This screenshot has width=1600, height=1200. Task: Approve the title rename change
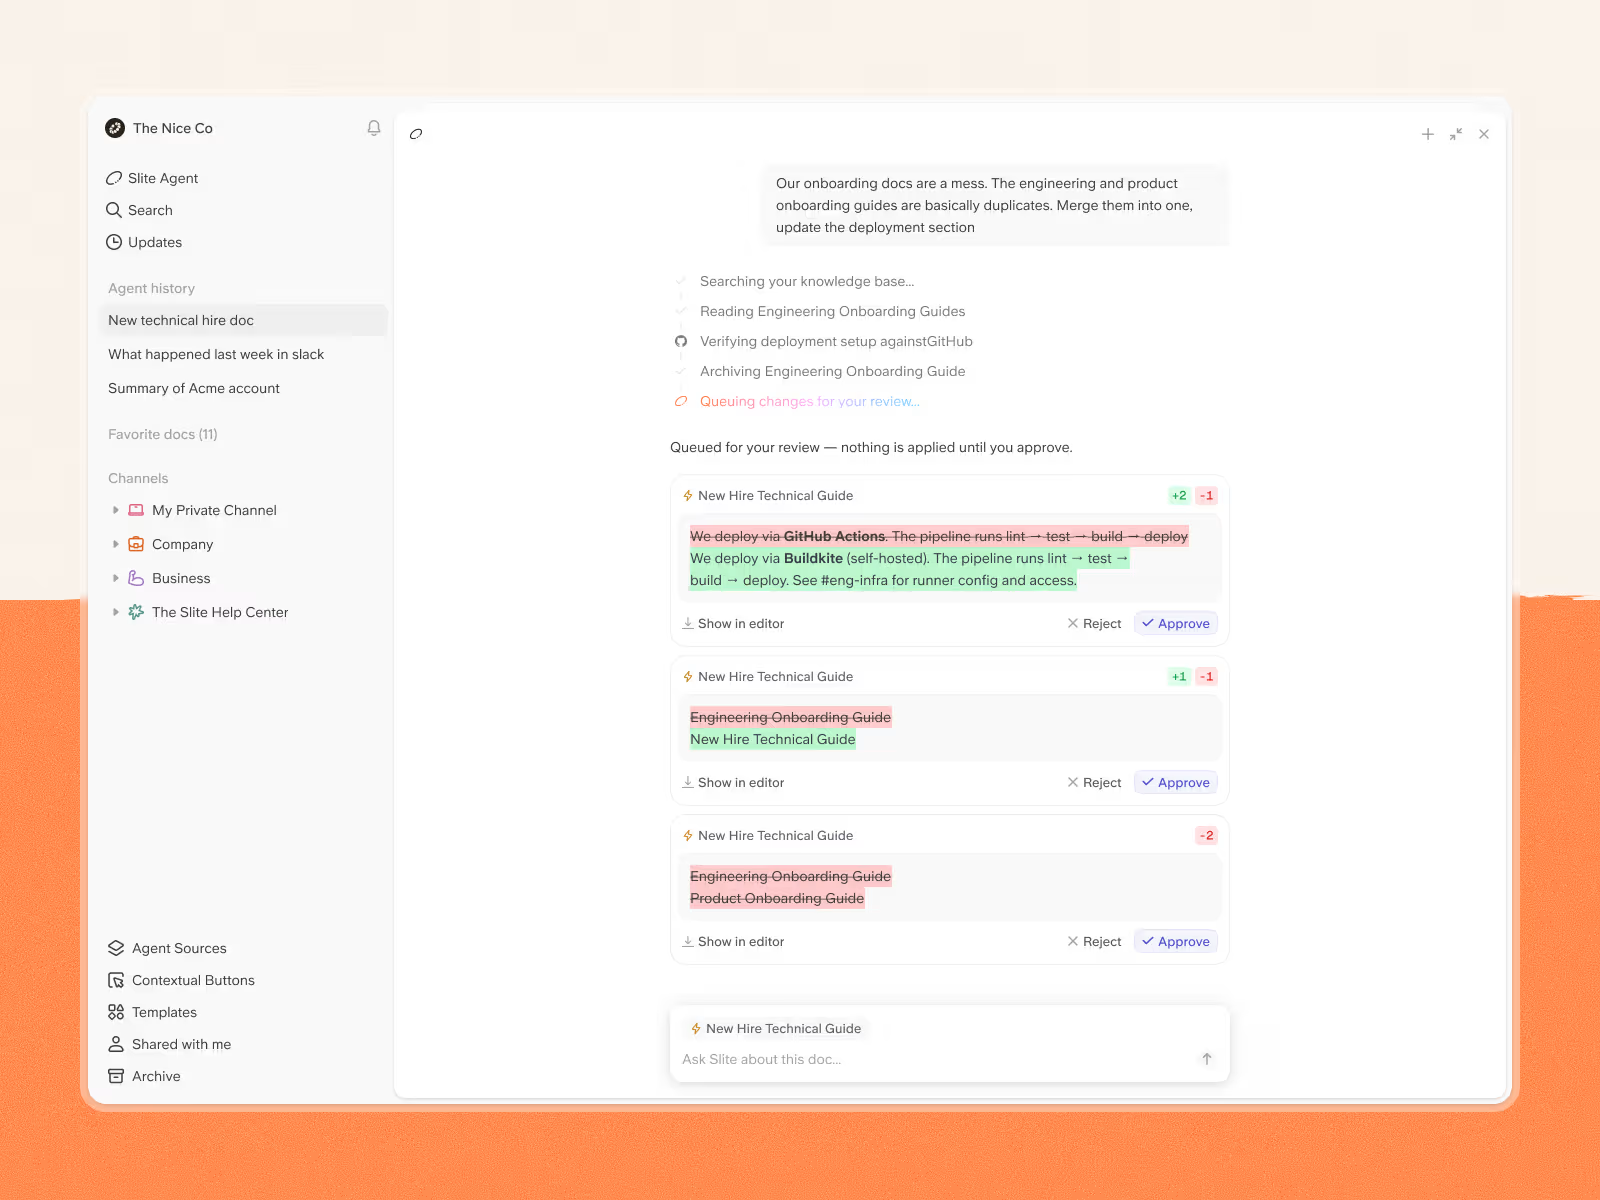click(1176, 782)
